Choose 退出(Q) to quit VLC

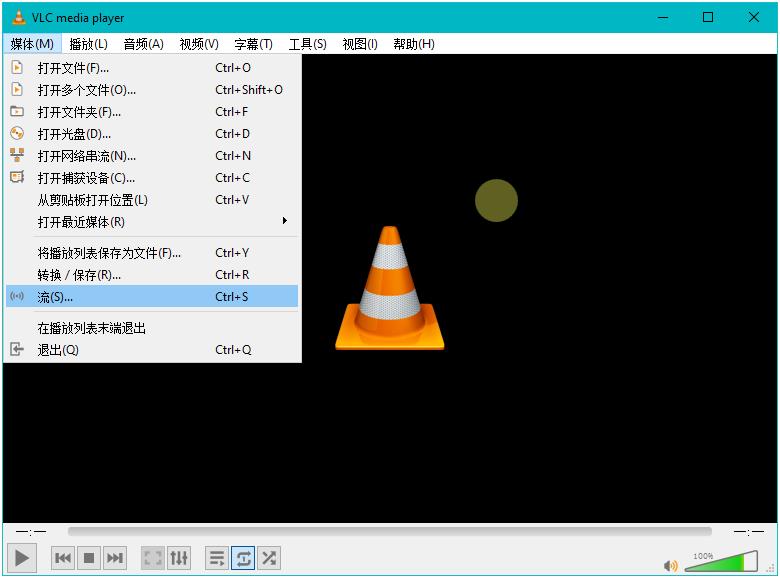152,350
